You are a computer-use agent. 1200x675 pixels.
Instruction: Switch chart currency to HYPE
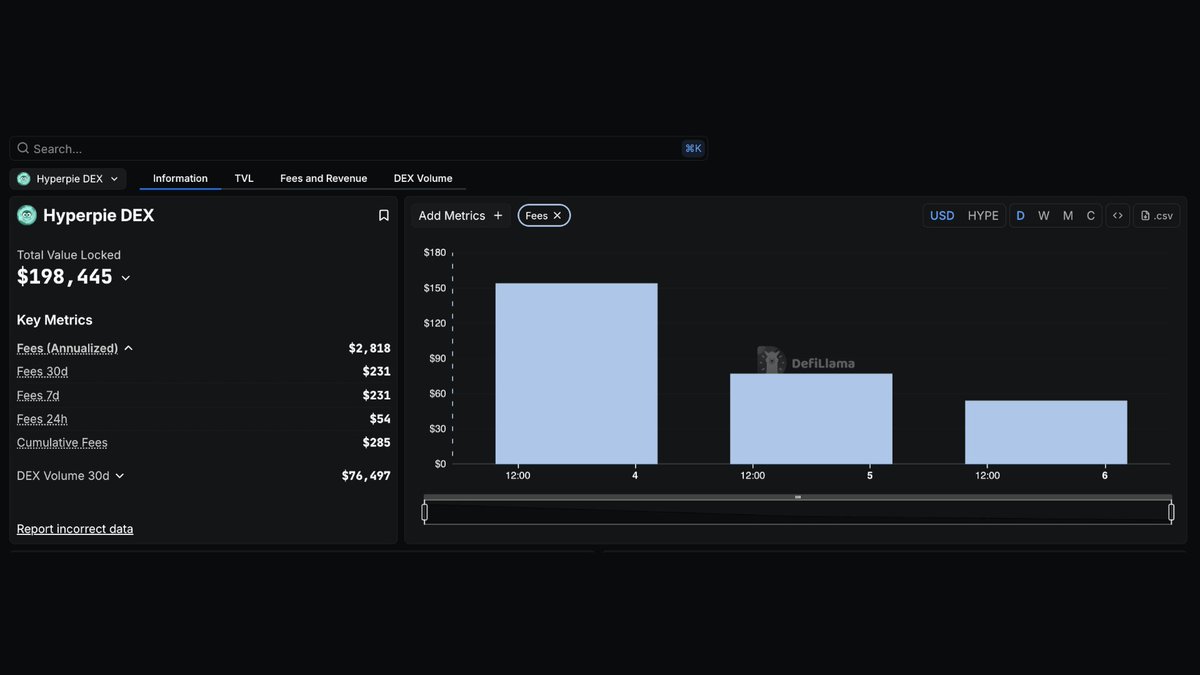point(983,215)
